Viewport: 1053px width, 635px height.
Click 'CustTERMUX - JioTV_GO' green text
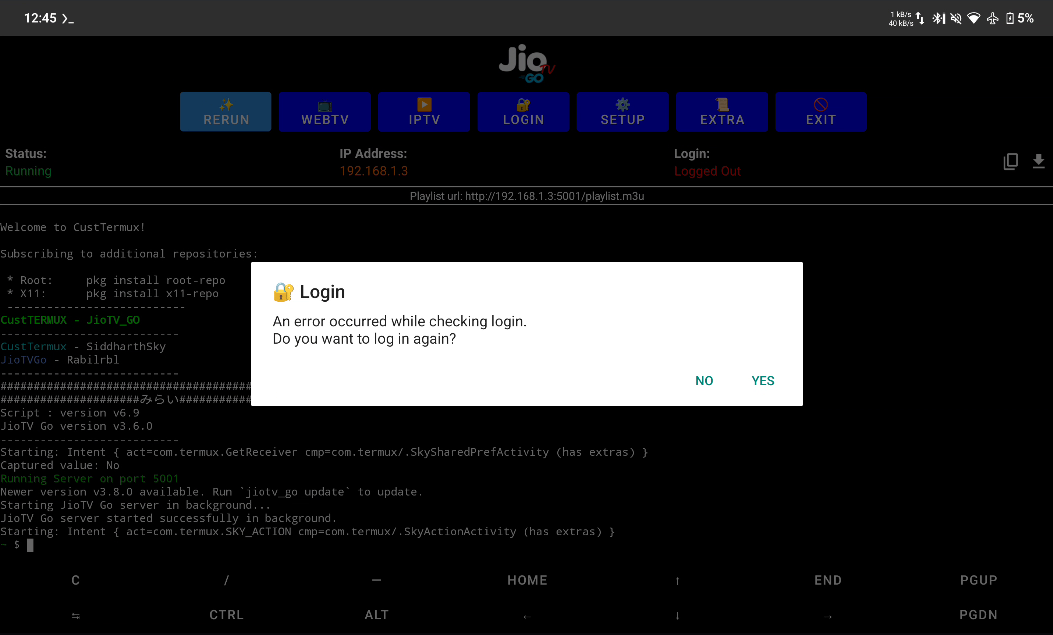tap(70, 320)
